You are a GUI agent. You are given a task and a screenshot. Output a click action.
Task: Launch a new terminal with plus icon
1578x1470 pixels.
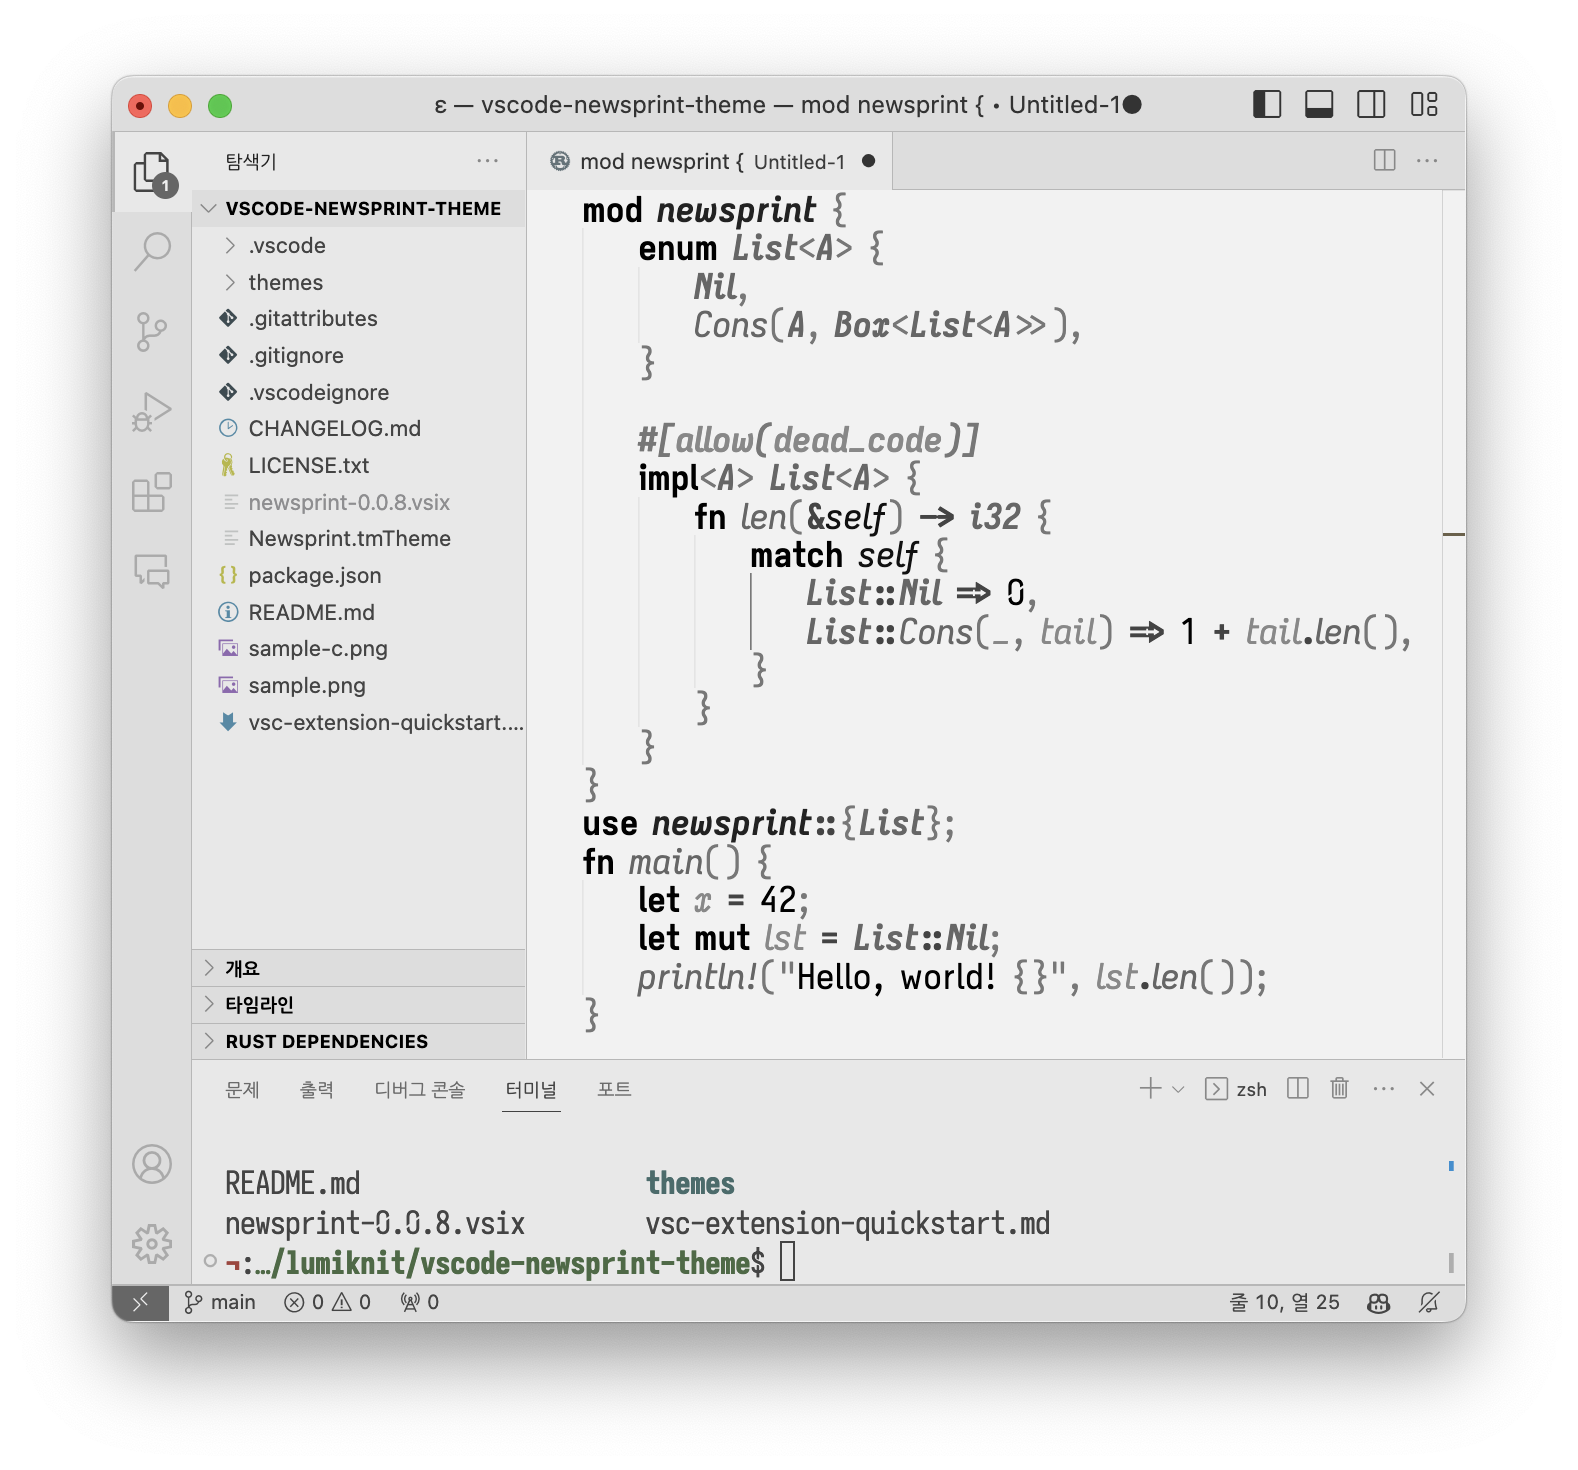1150,1088
